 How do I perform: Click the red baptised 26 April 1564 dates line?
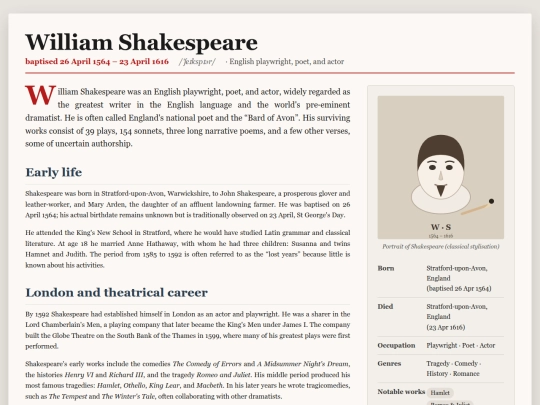pyautogui.click(x=97, y=62)
